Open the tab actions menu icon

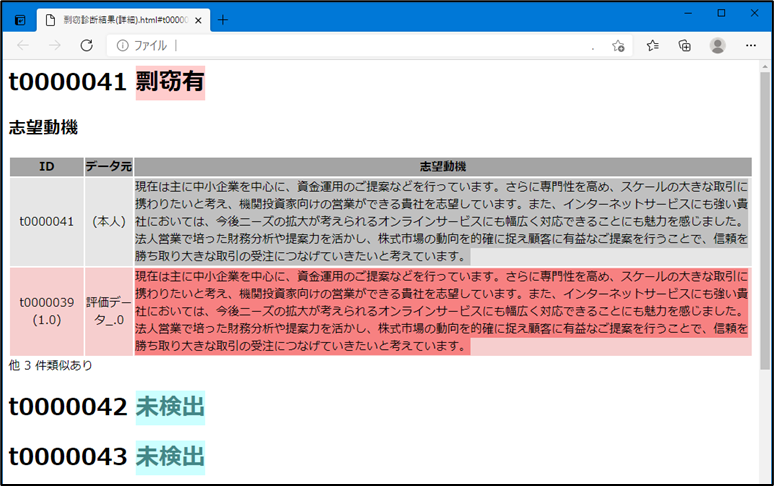tap(19, 19)
